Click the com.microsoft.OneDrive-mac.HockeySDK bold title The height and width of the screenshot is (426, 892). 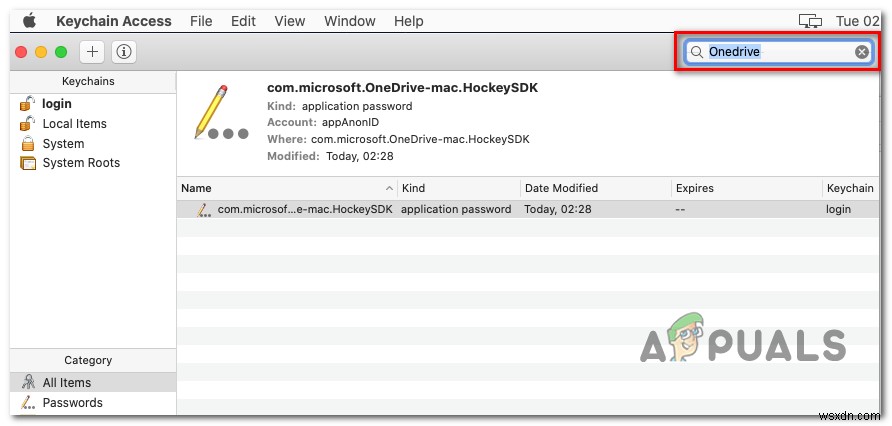point(402,88)
